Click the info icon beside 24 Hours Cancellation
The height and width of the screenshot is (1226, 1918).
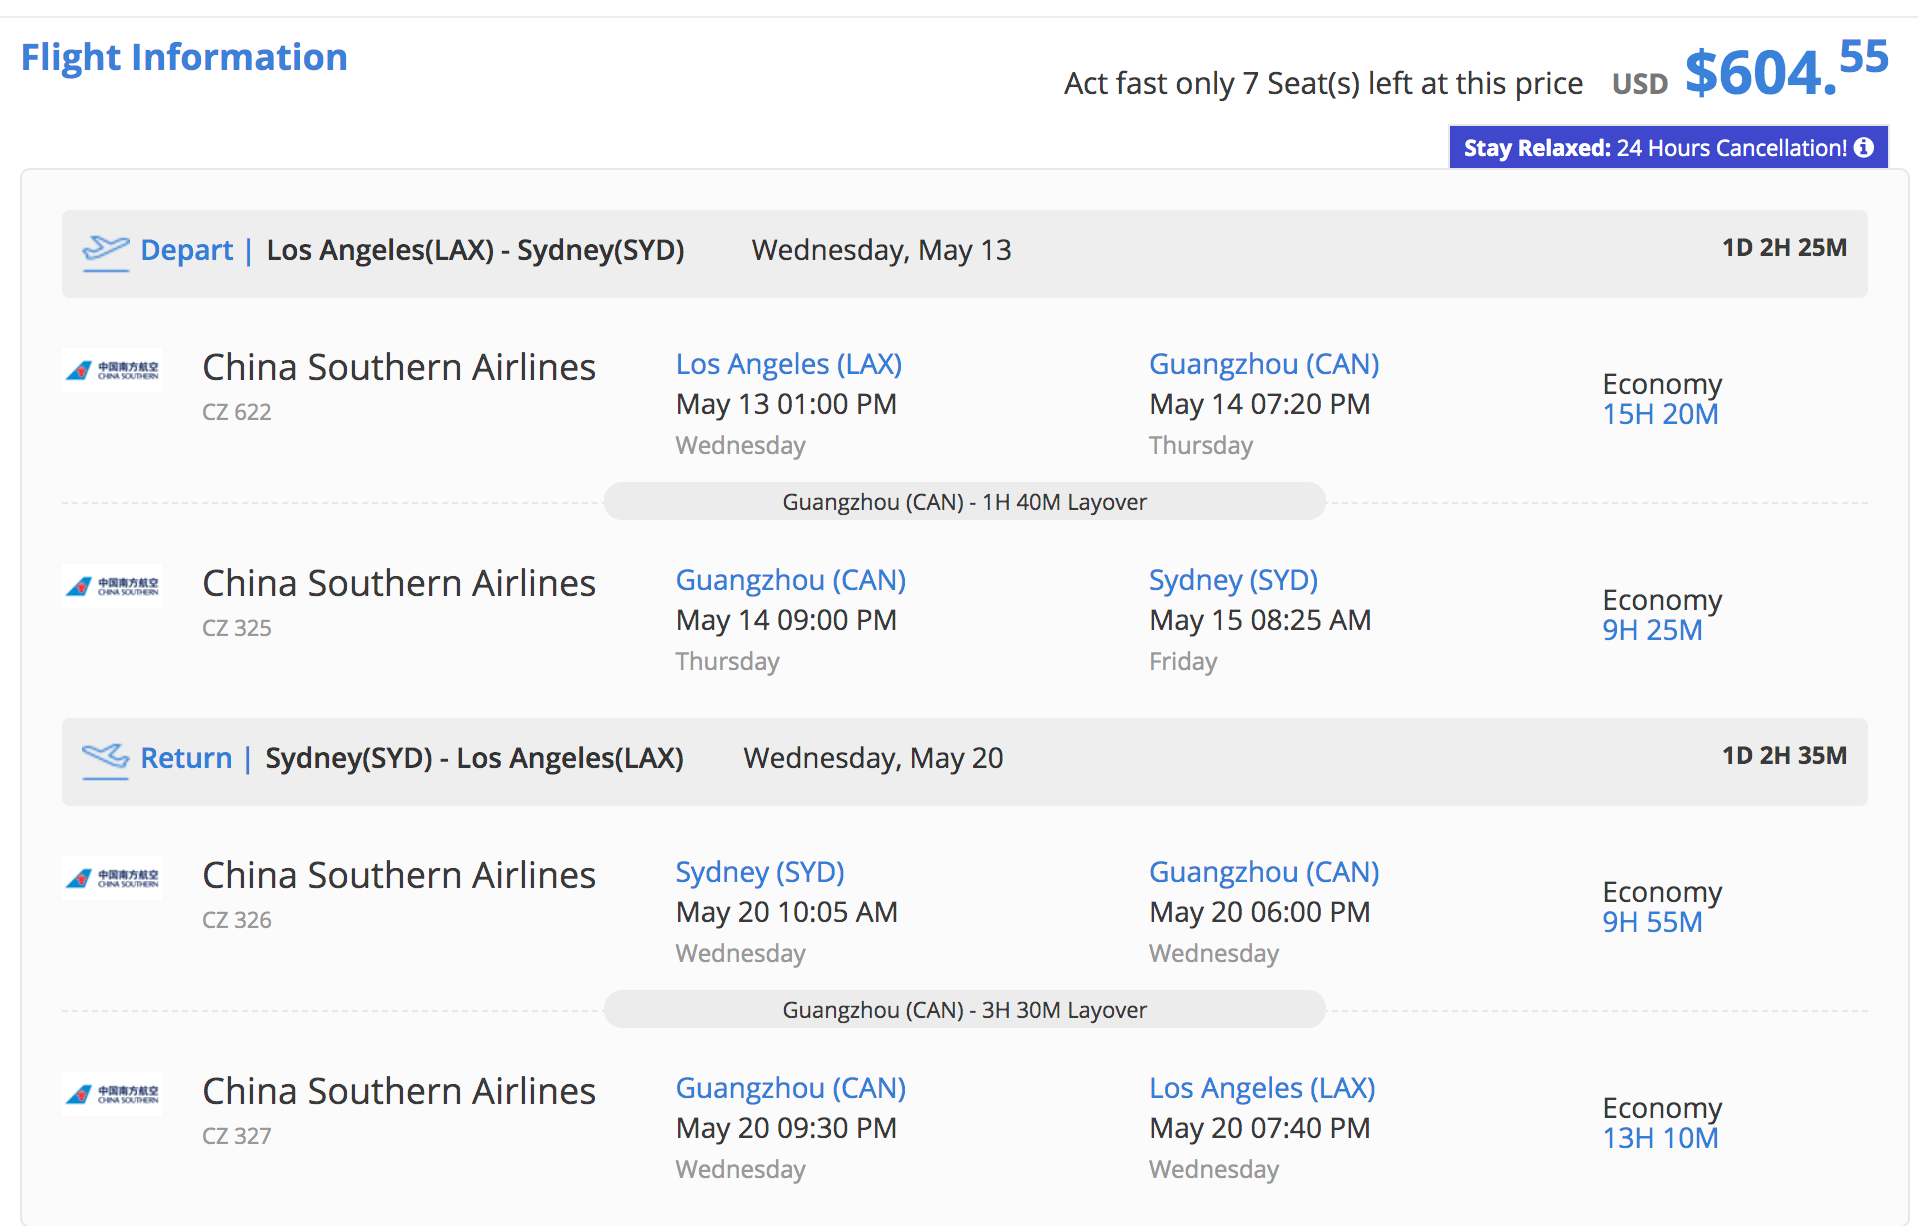(1863, 148)
